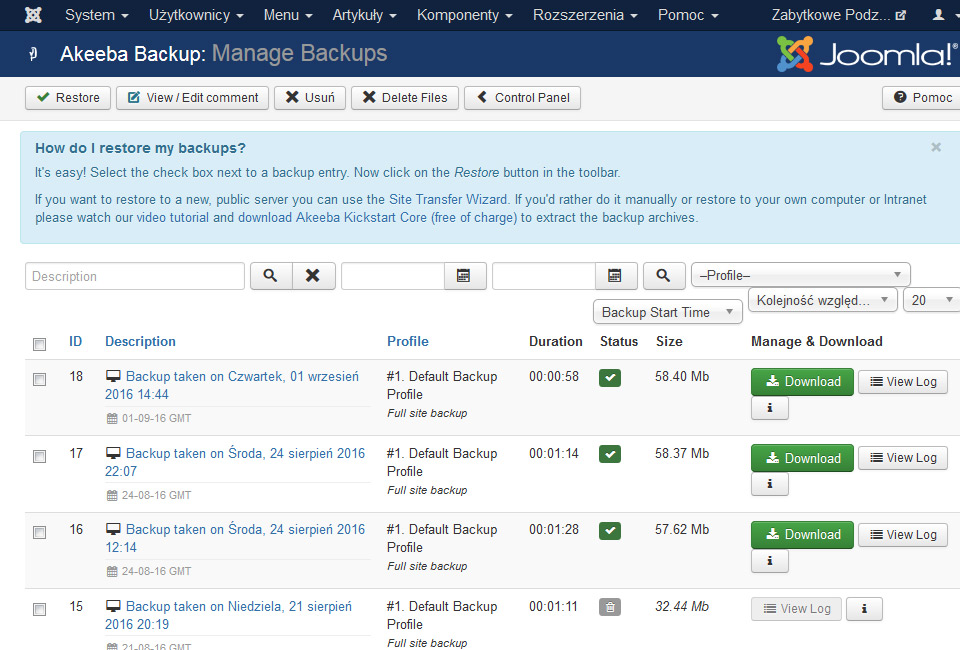
Task: Select the checkbox for backup ID 16
Action: point(40,532)
